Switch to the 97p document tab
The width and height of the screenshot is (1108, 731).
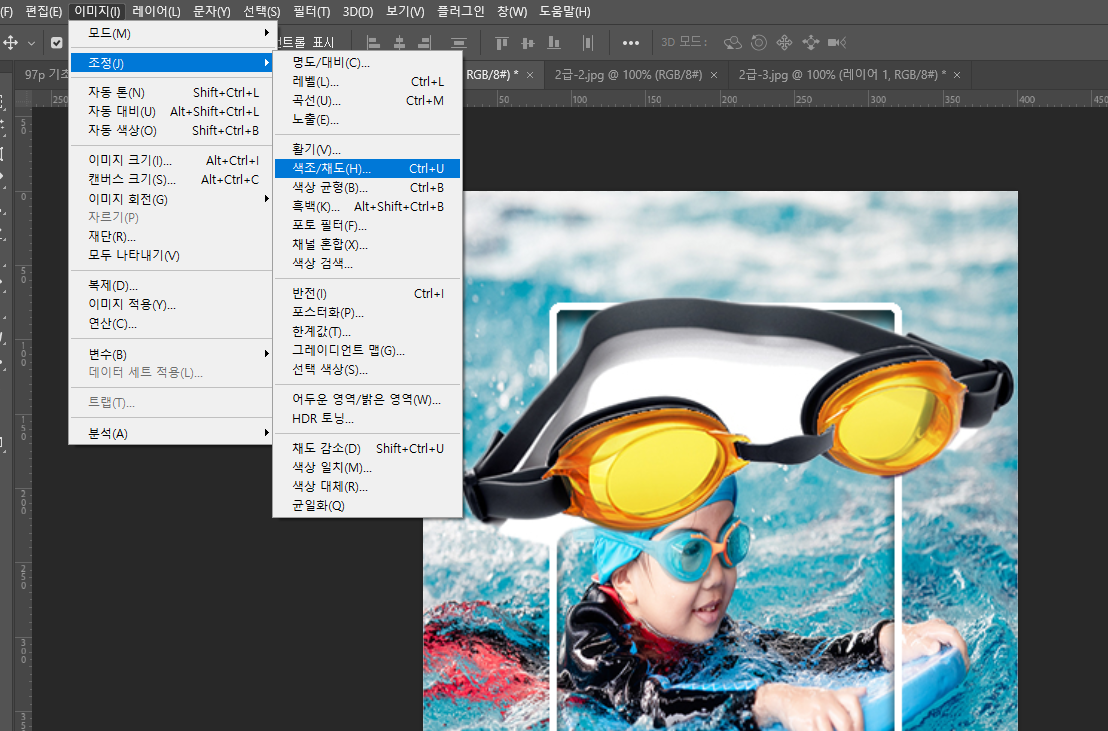(x=46, y=75)
